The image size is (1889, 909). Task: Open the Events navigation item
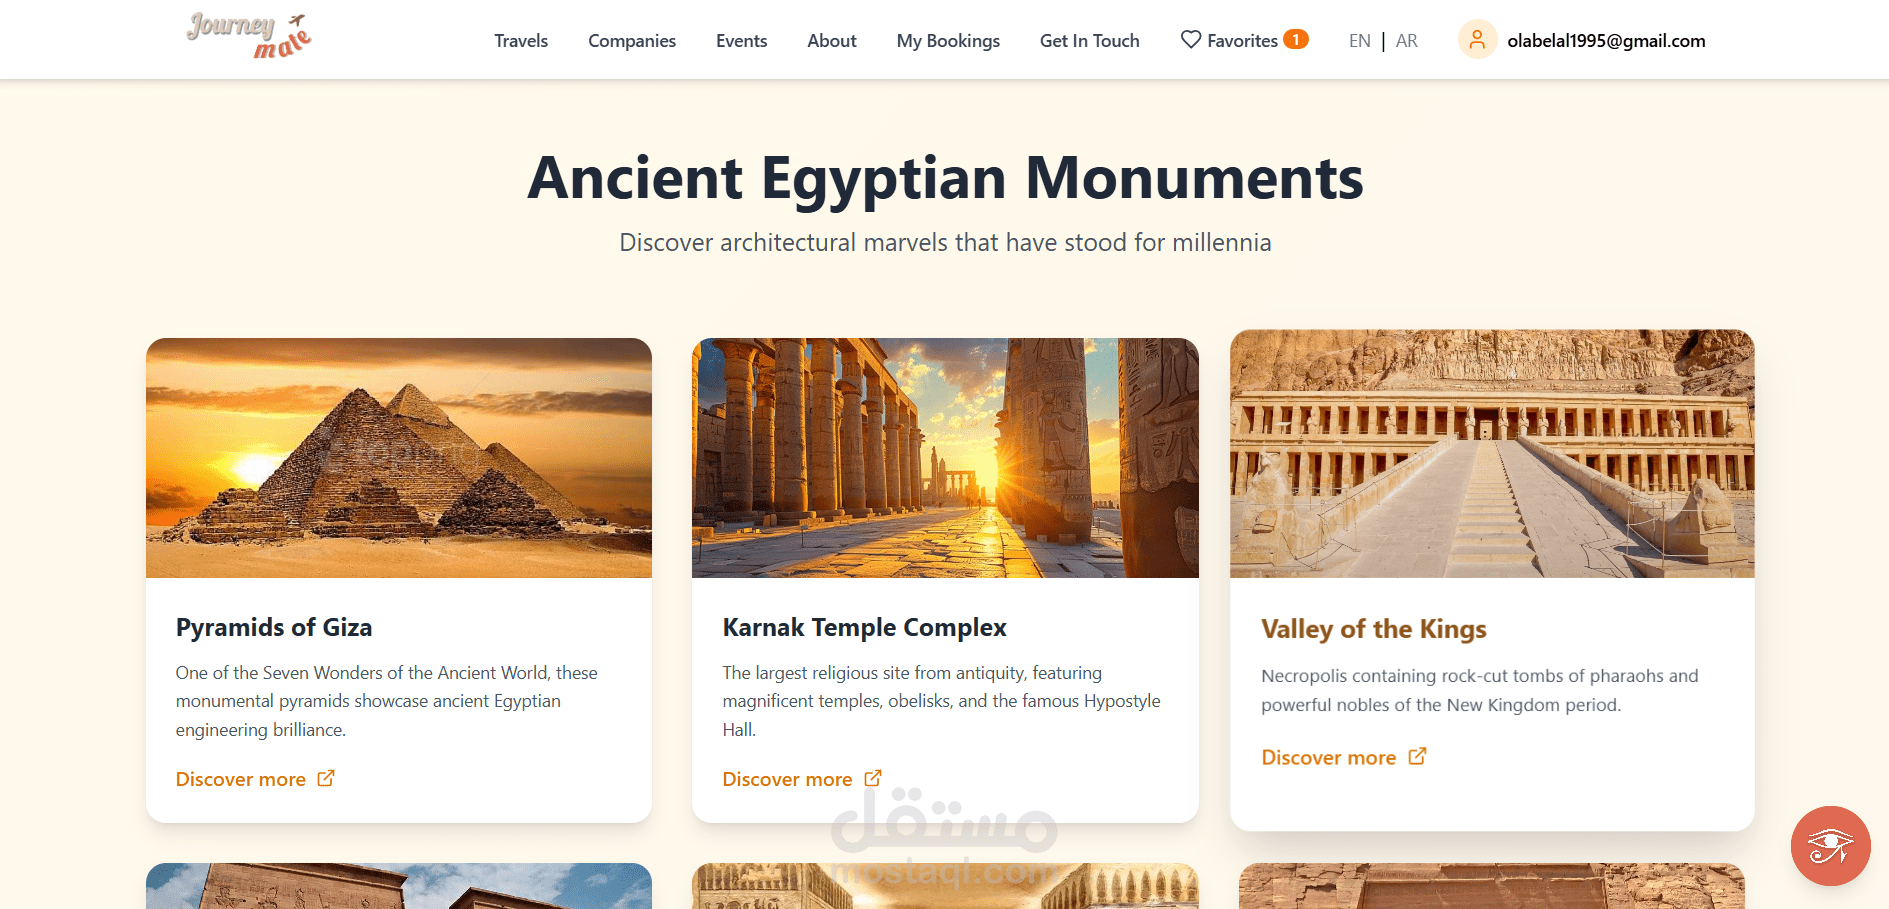pos(741,41)
